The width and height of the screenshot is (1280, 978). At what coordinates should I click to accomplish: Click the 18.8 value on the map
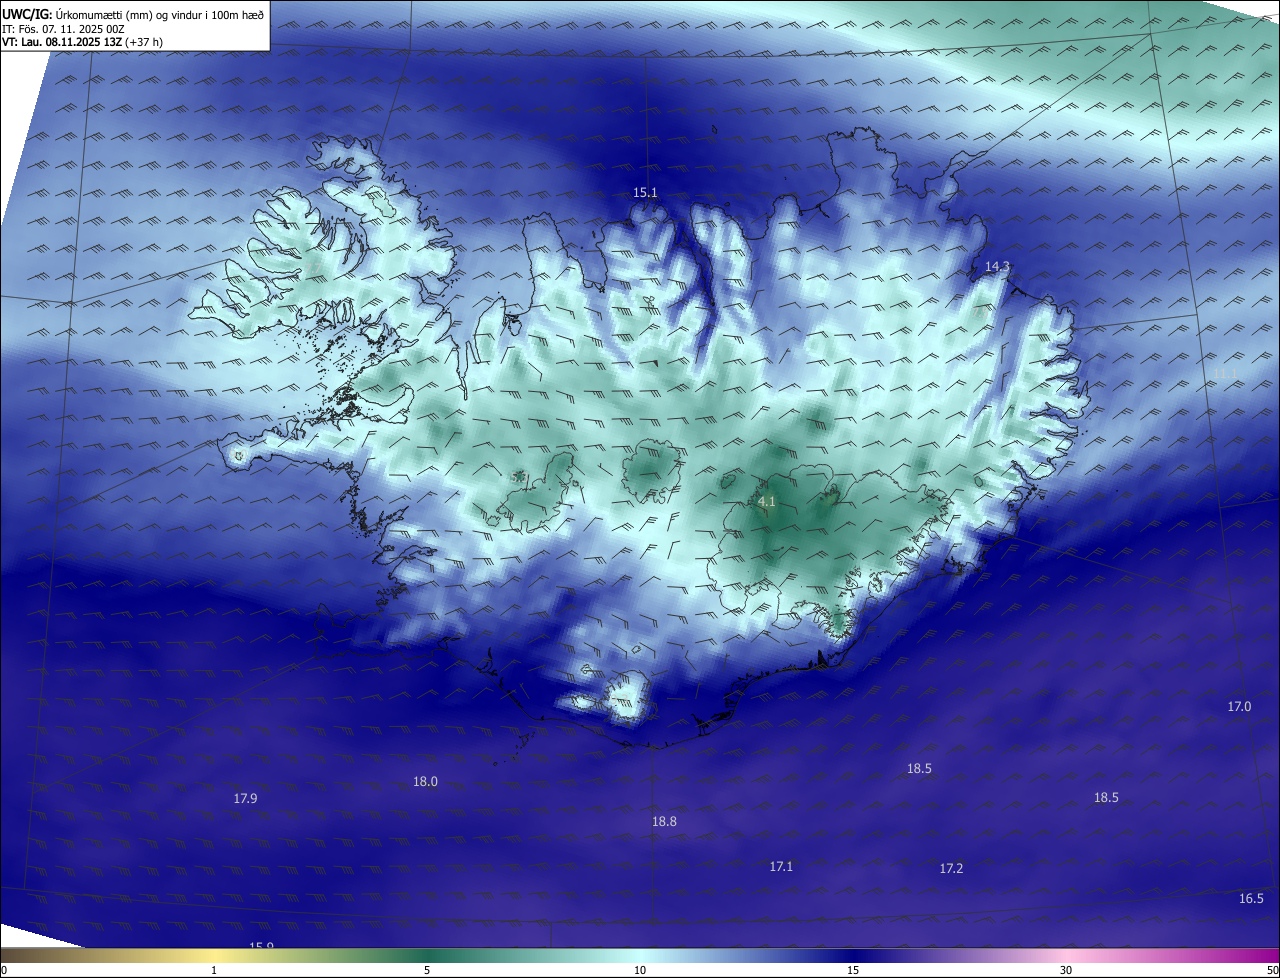(664, 821)
